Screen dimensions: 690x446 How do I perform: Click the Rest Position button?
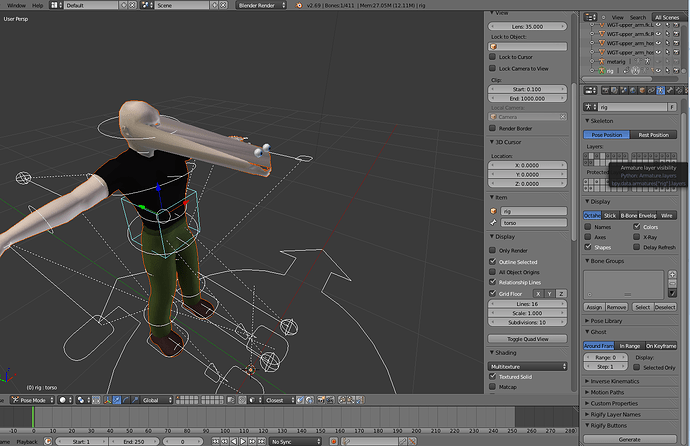[653, 135]
